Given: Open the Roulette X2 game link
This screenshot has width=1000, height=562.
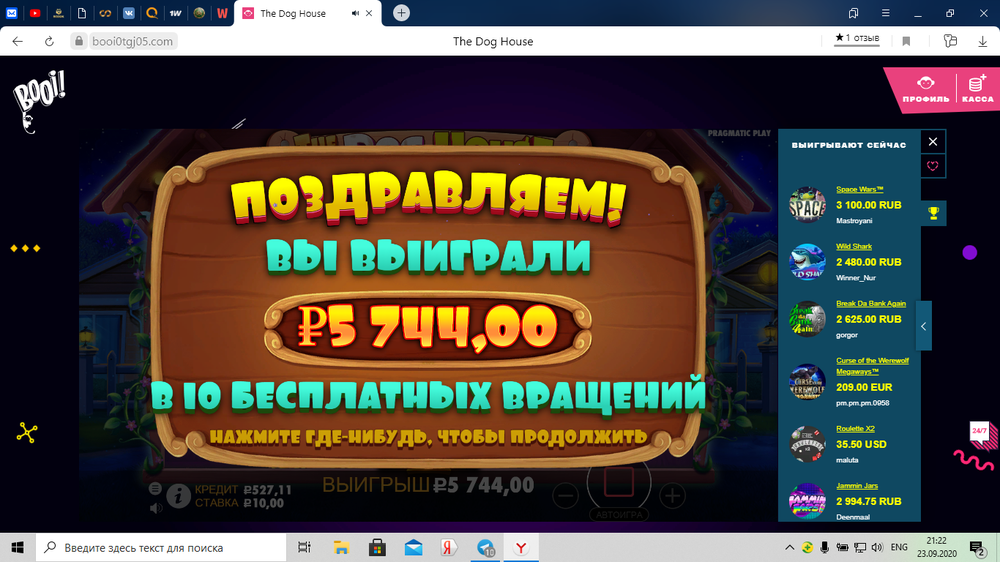Looking at the screenshot, I should pos(855,429).
